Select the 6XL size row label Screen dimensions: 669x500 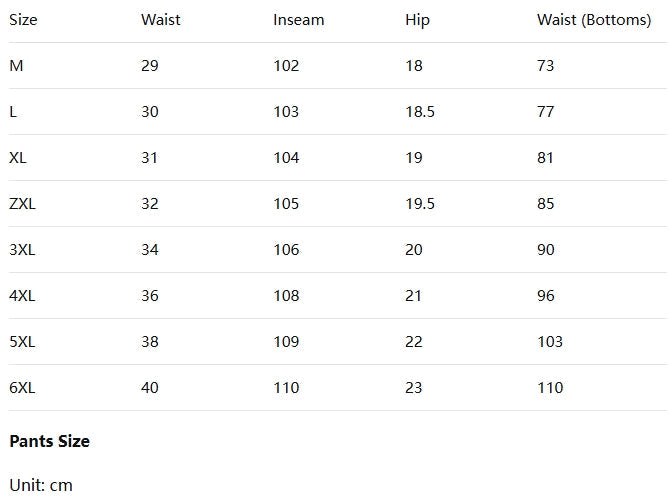pyautogui.click(x=22, y=388)
